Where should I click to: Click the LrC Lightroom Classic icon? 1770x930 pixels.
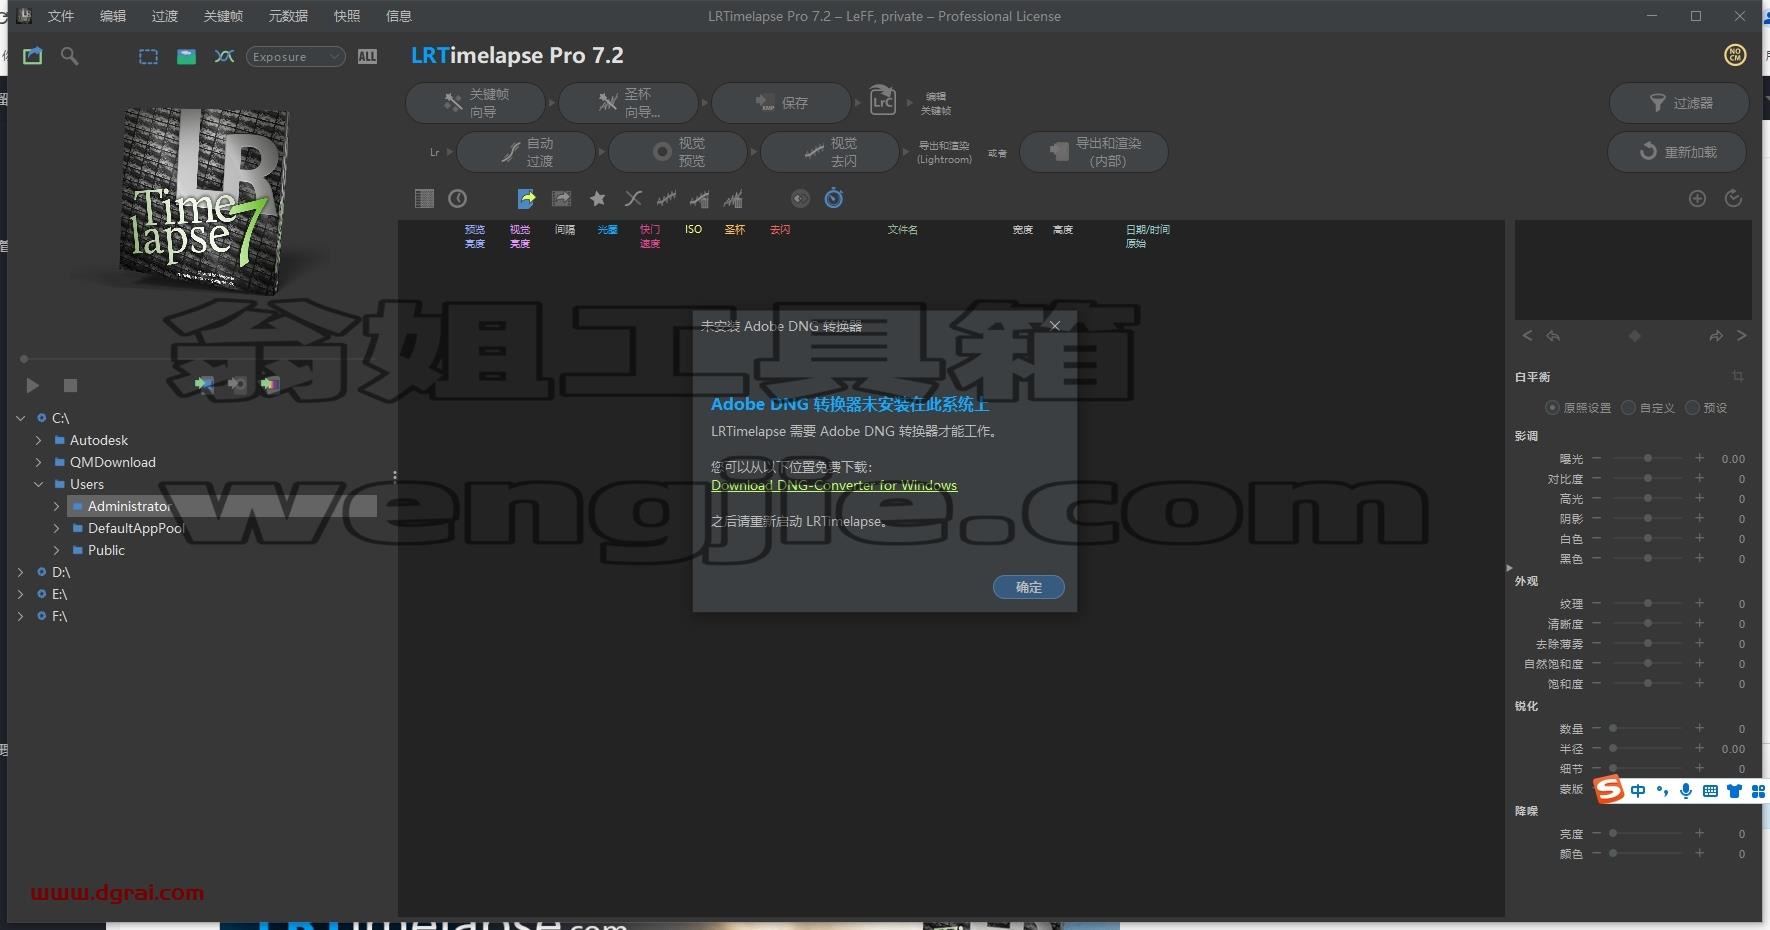point(882,101)
